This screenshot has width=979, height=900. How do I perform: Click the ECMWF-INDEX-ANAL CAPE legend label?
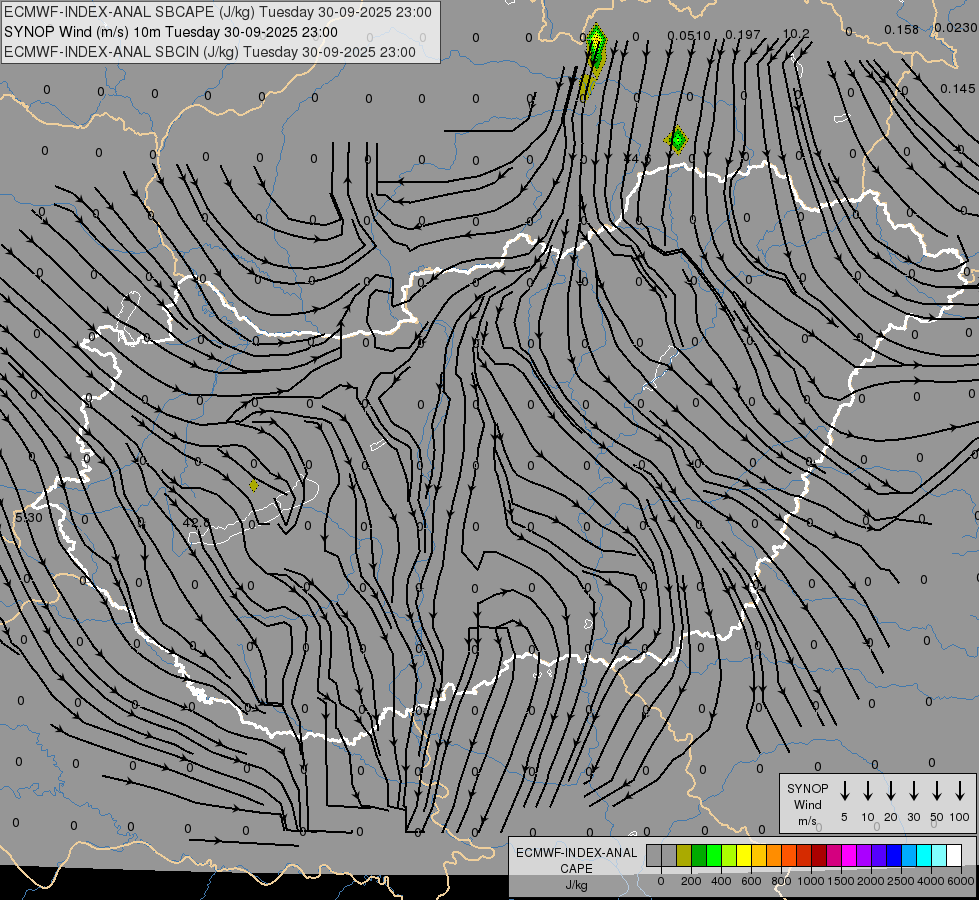[576, 860]
